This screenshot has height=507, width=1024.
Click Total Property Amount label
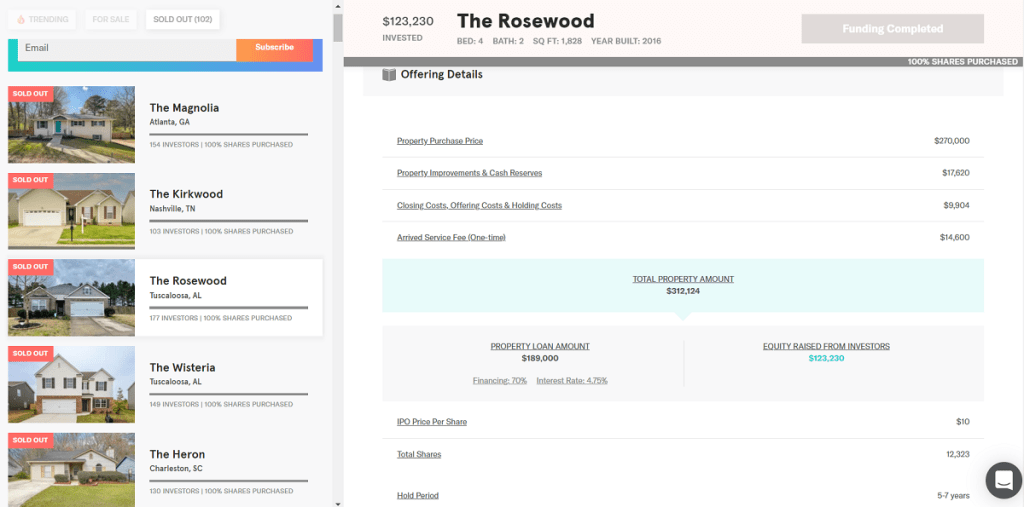683,279
